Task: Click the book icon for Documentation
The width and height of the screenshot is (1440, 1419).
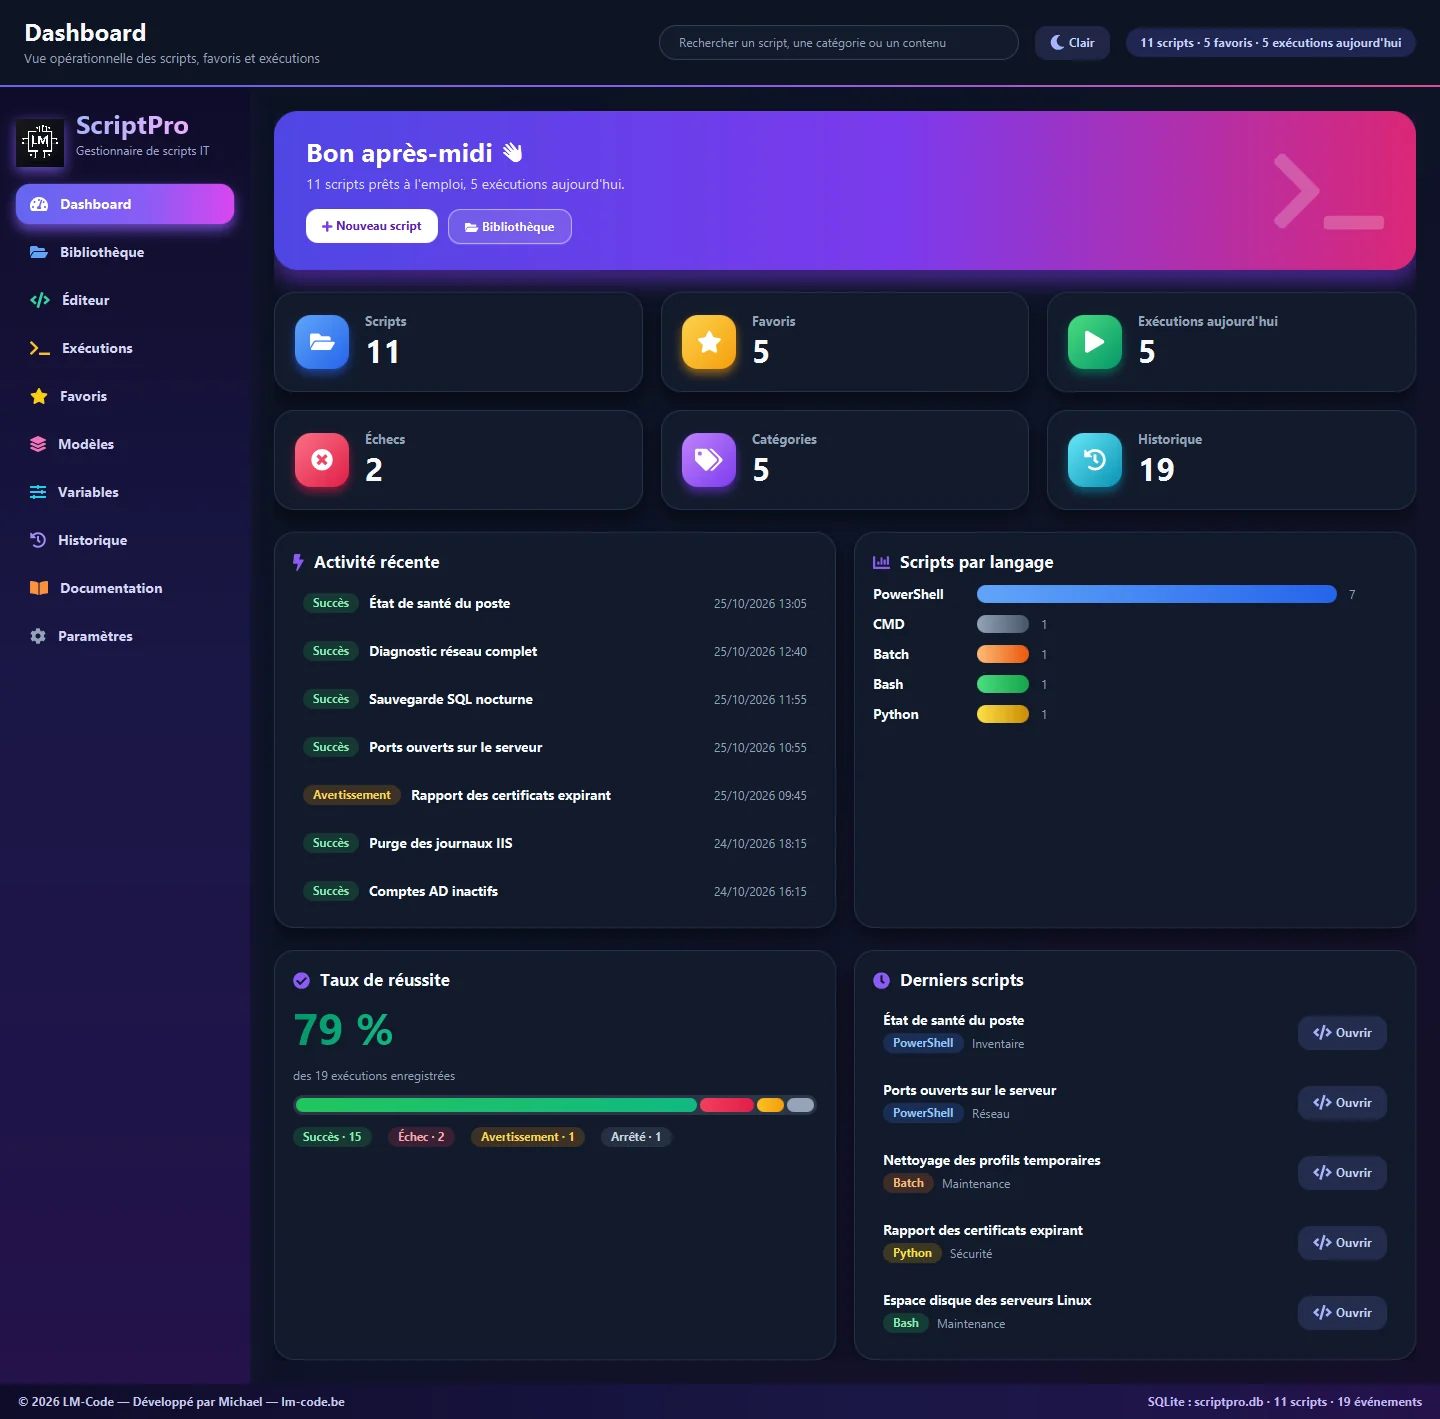Action: click(39, 588)
